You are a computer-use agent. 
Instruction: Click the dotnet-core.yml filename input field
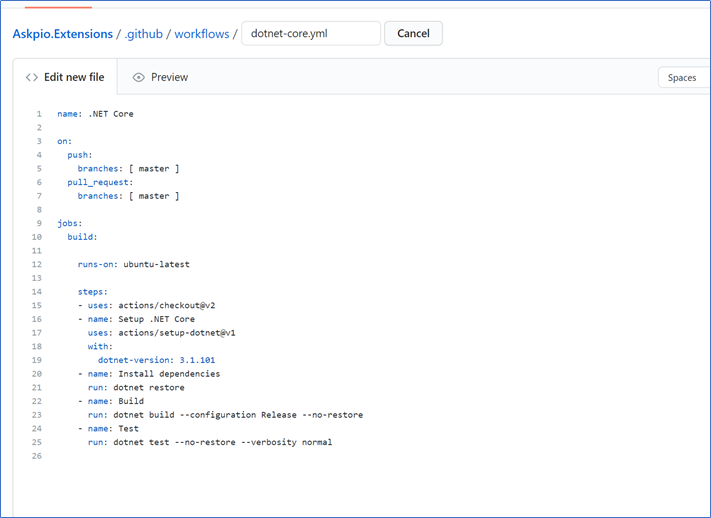(311, 34)
